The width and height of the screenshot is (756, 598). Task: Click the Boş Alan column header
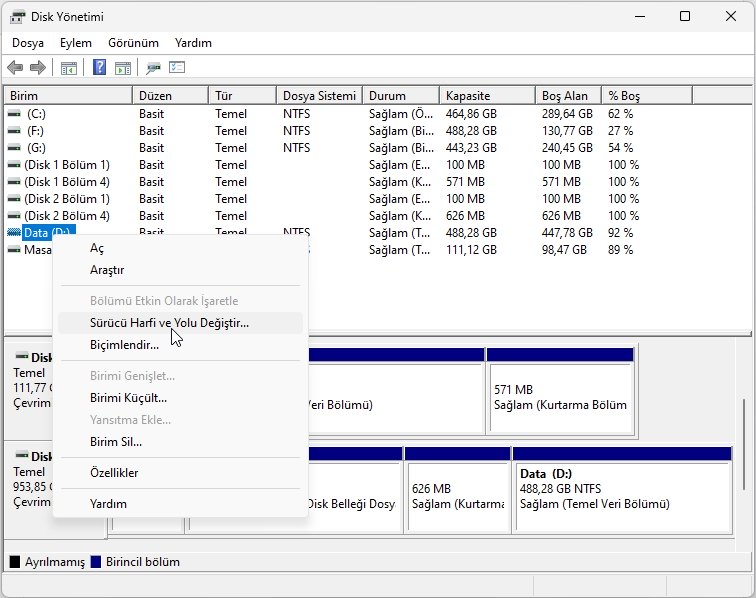point(564,95)
